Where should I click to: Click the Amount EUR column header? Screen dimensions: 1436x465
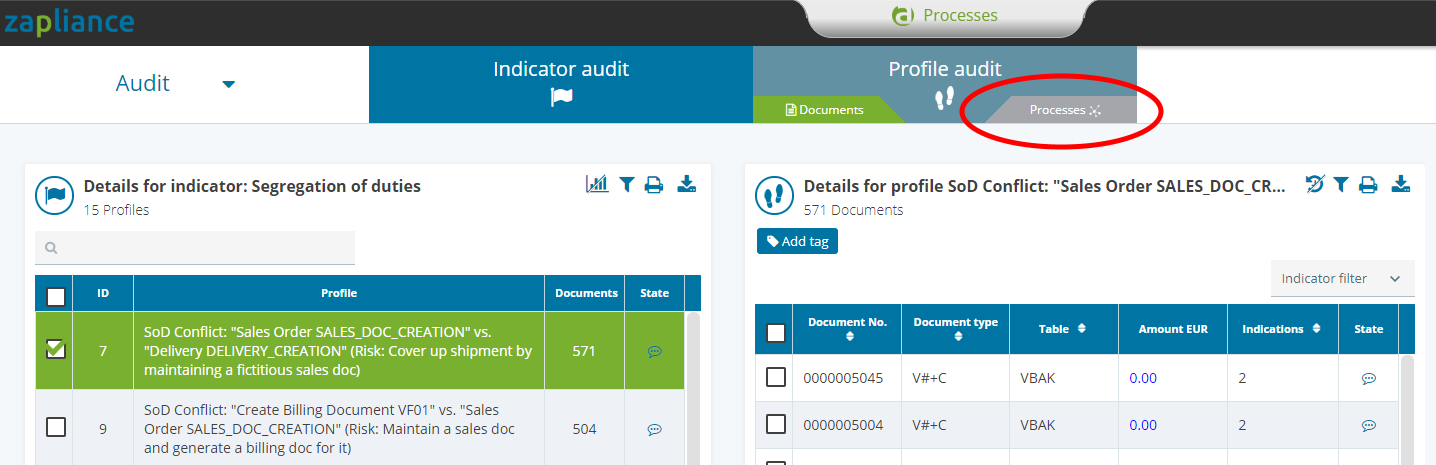pyautogui.click(x=1173, y=329)
